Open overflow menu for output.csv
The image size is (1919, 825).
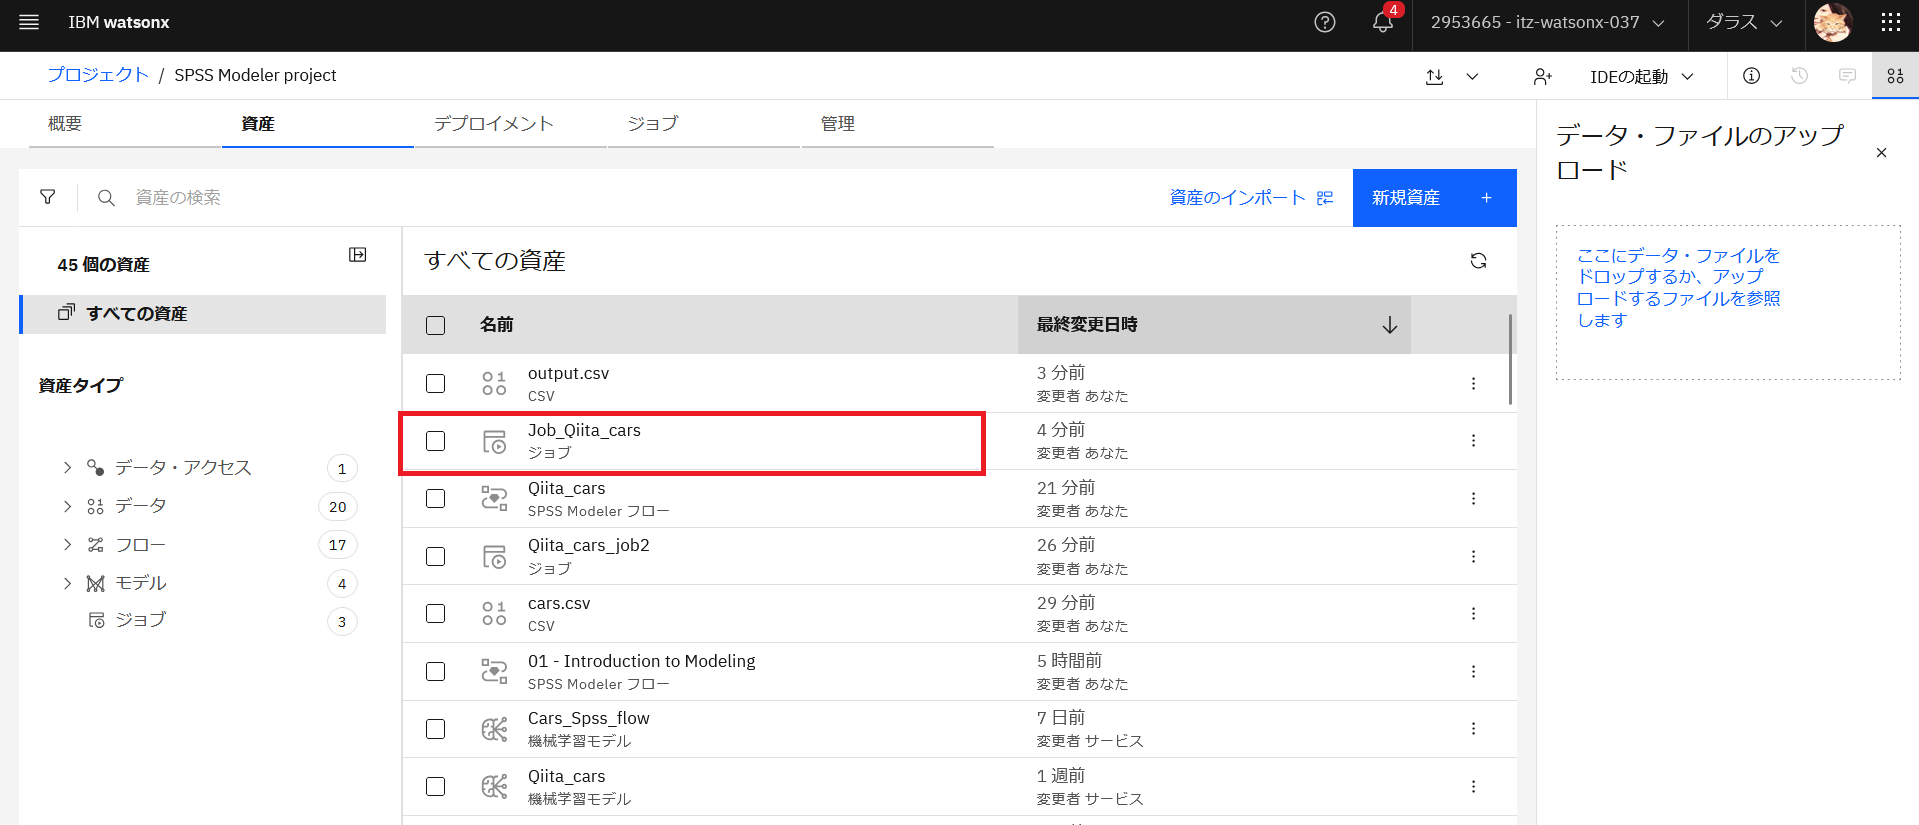pyautogui.click(x=1473, y=383)
